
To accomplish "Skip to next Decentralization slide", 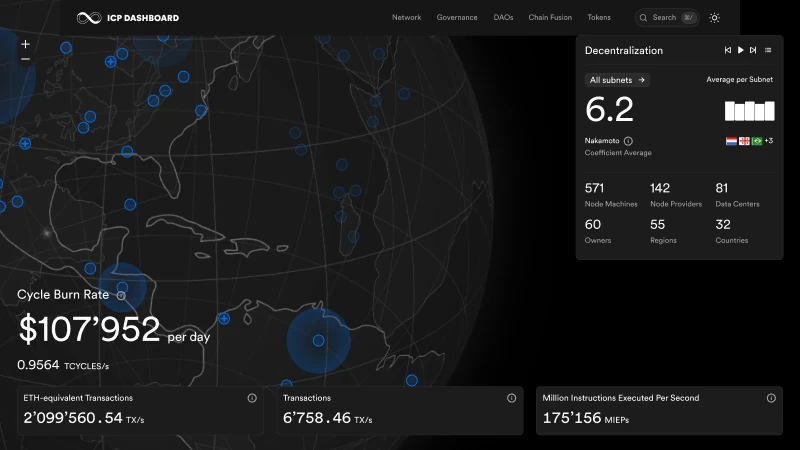I will (x=753, y=50).
